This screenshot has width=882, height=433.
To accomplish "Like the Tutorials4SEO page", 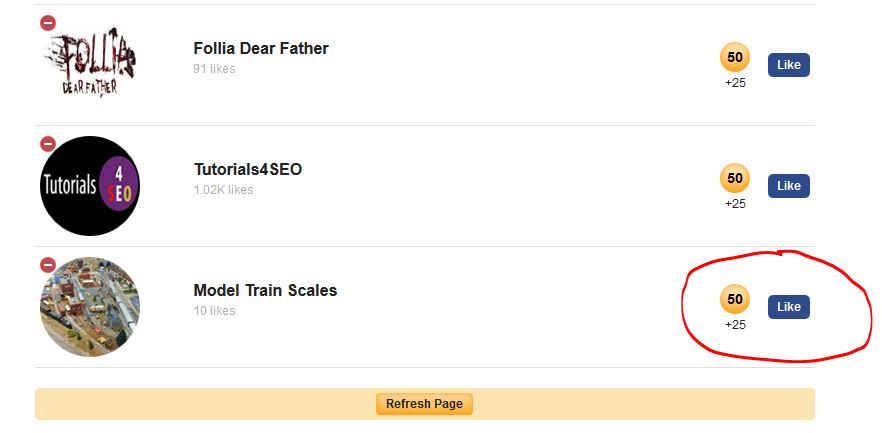I will (x=789, y=186).
